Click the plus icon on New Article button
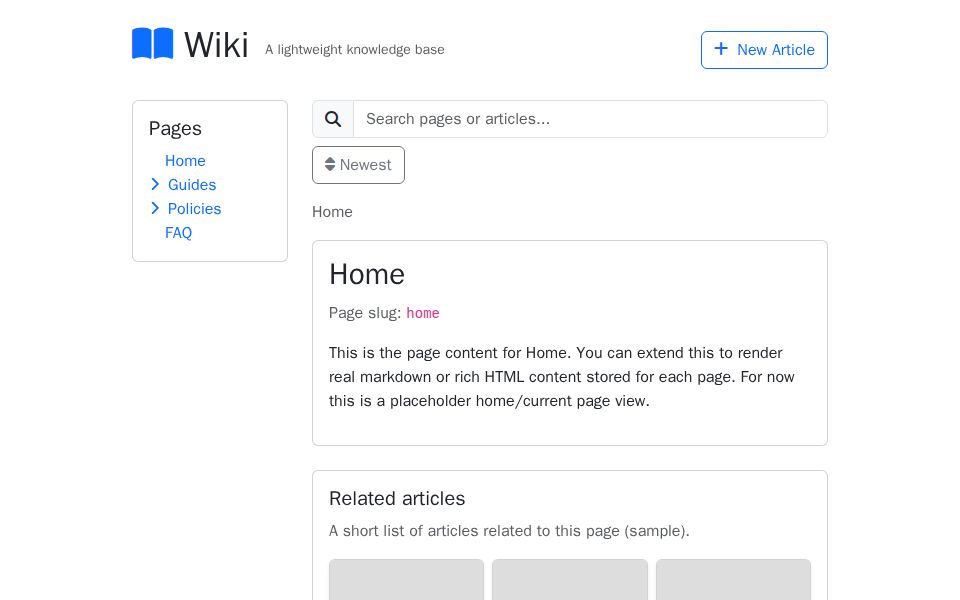Image resolution: width=960 pixels, height=600 pixels. (721, 48)
